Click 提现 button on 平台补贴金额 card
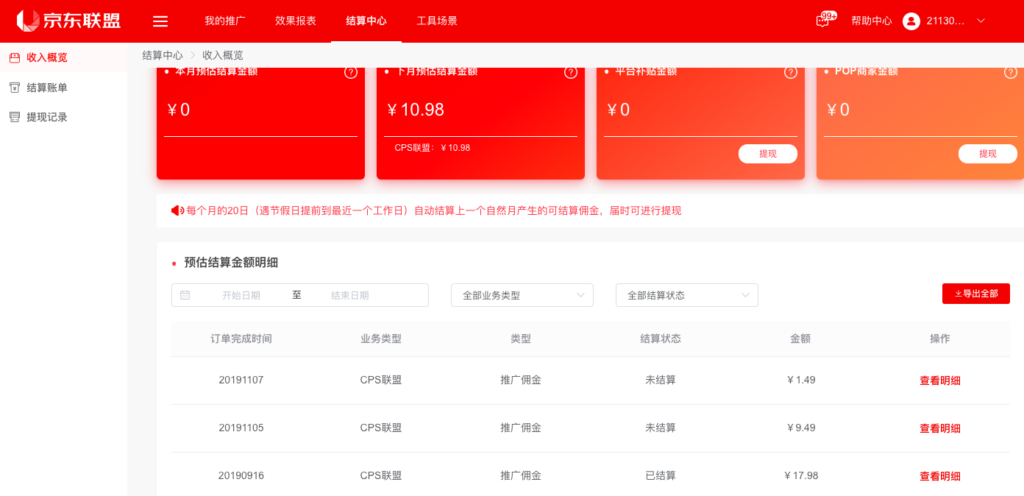1024x496 pixels. [768, 154]
